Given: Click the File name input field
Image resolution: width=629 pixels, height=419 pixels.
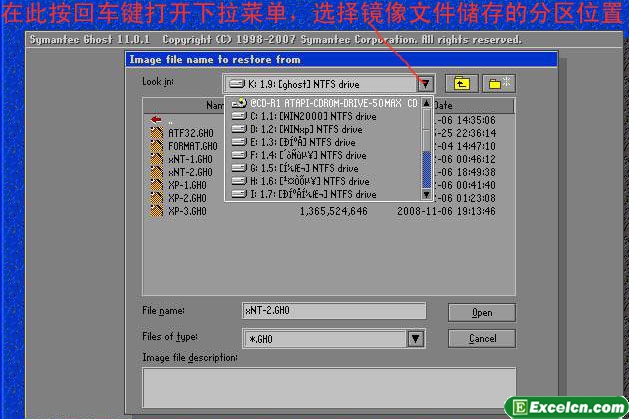Looking at the screenshot, I should coord(334,311).
